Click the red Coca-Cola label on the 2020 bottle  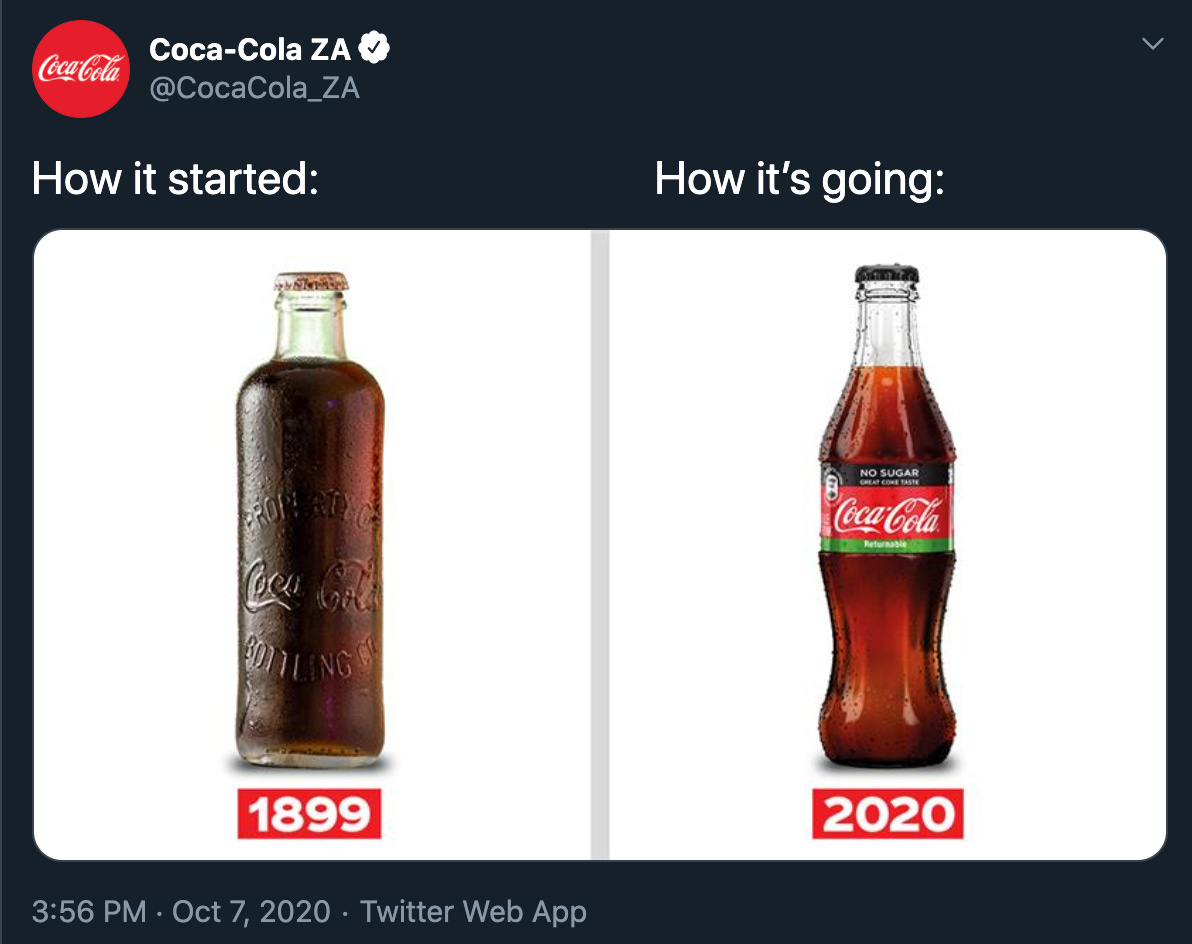pyautogui.click(x=887, y=513)
